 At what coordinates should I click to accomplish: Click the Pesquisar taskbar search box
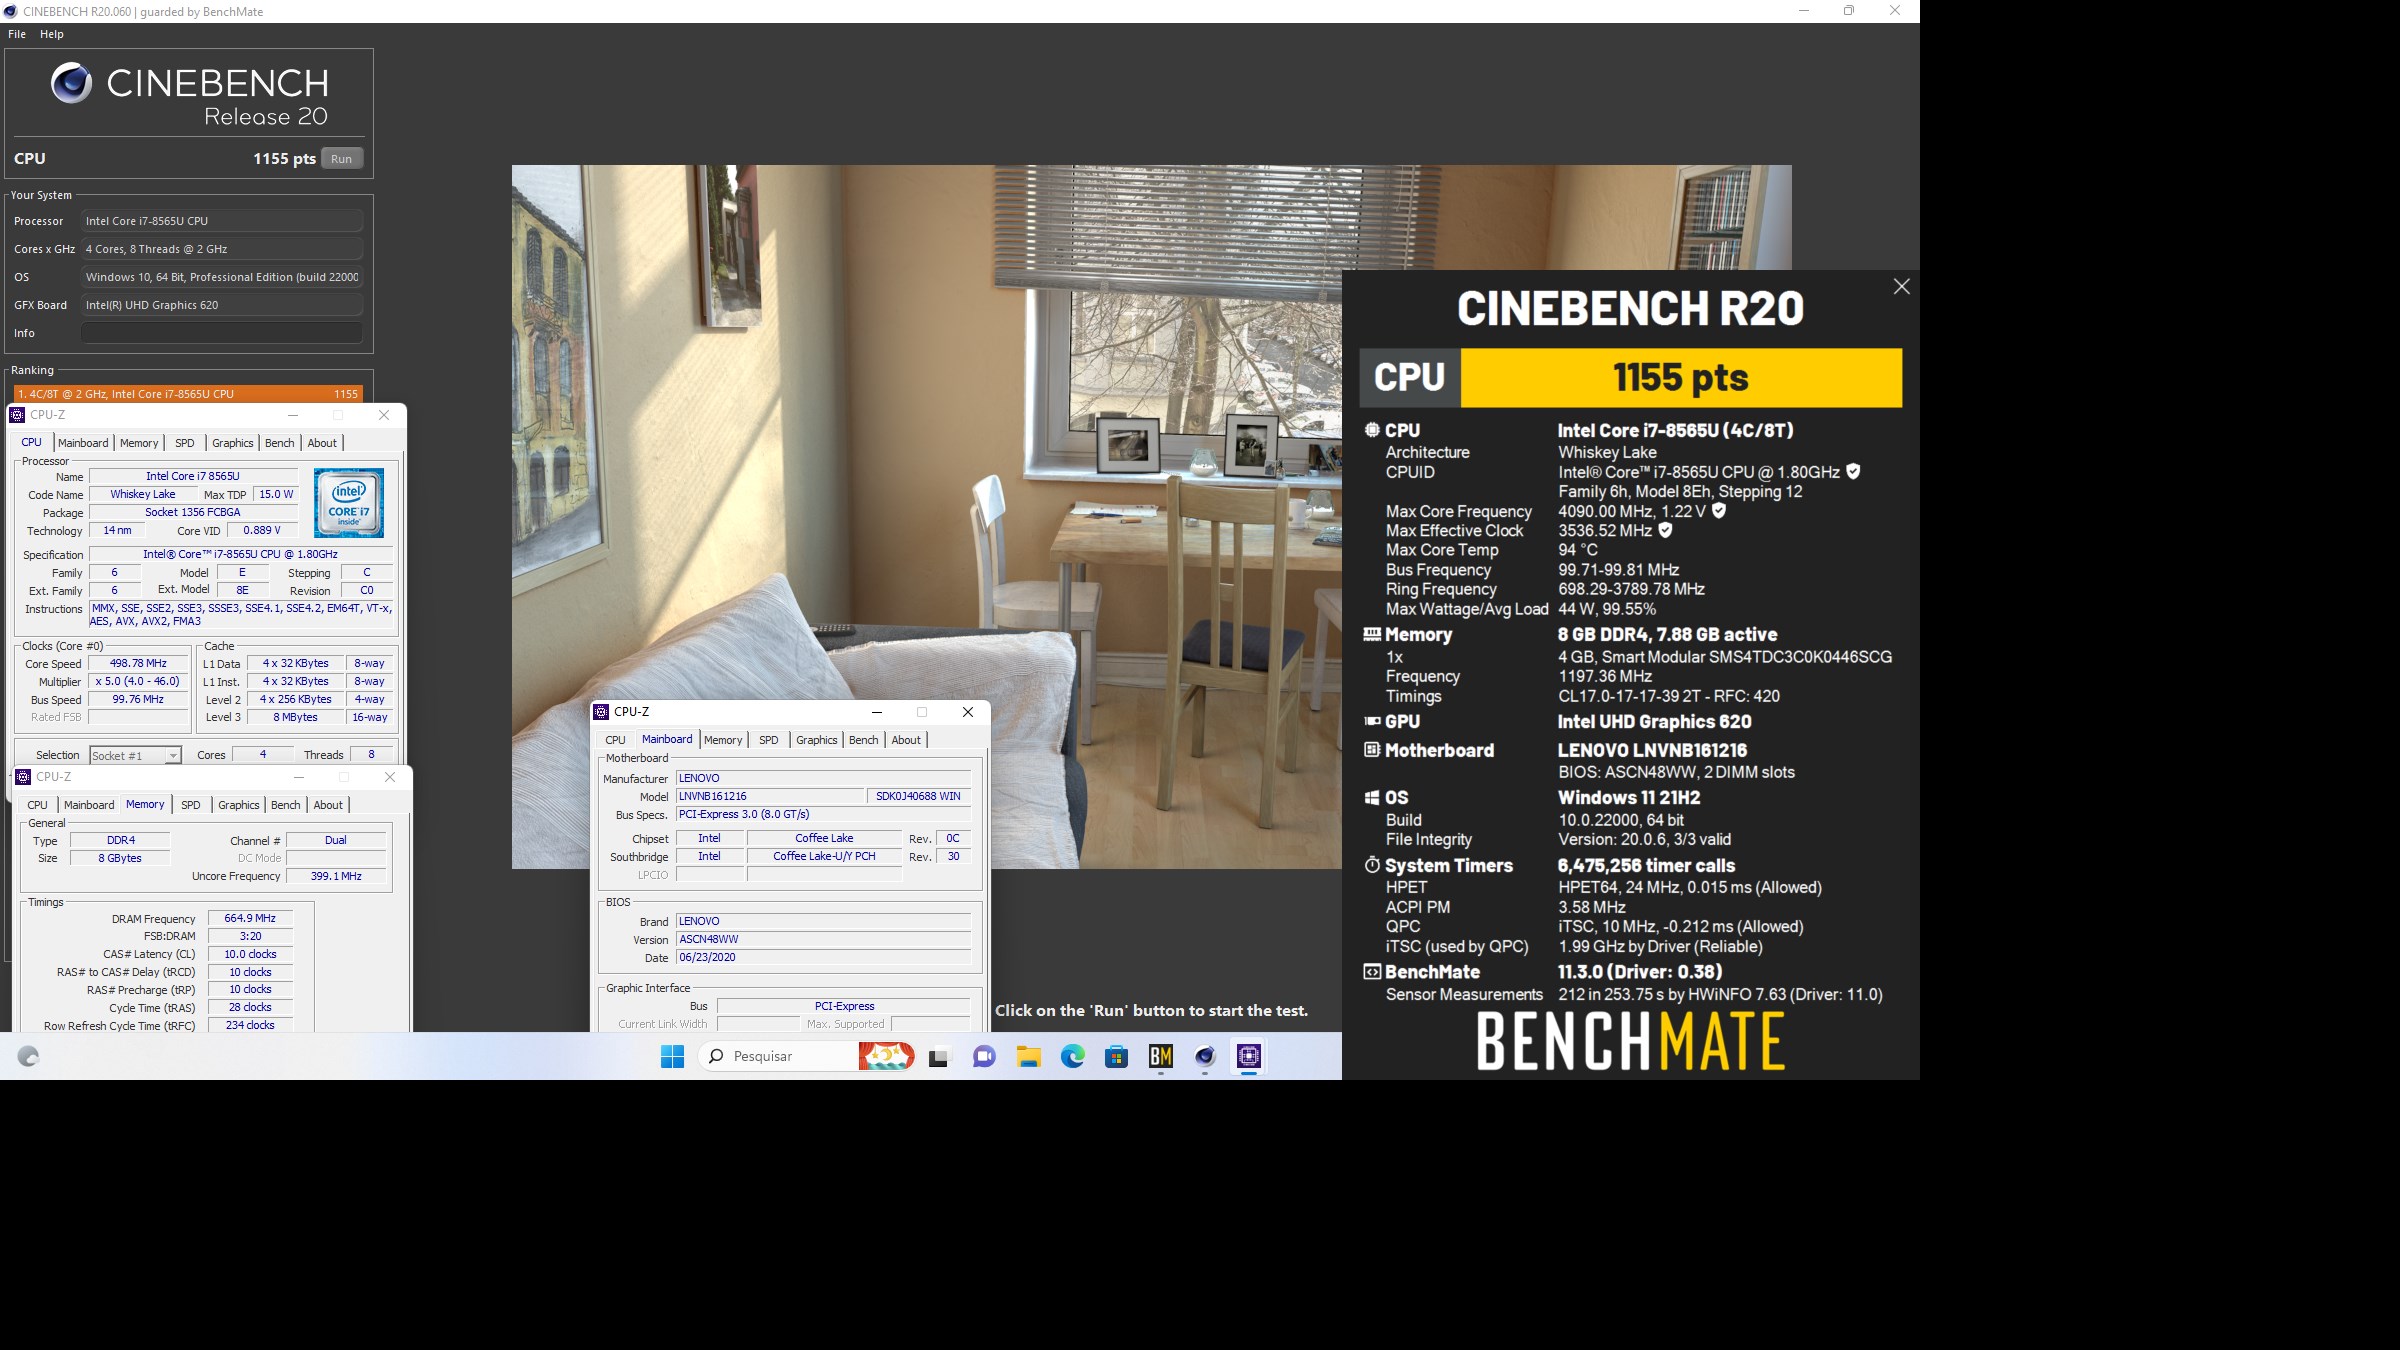tap(778, 1056)
